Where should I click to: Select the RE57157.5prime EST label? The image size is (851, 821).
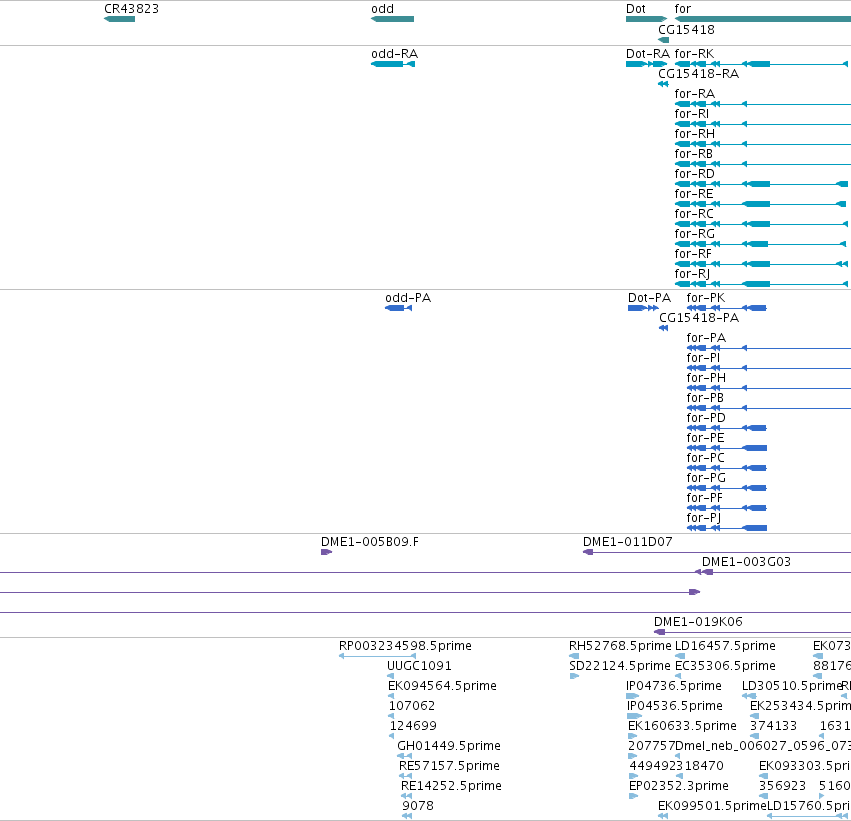[x=449, y=766]
